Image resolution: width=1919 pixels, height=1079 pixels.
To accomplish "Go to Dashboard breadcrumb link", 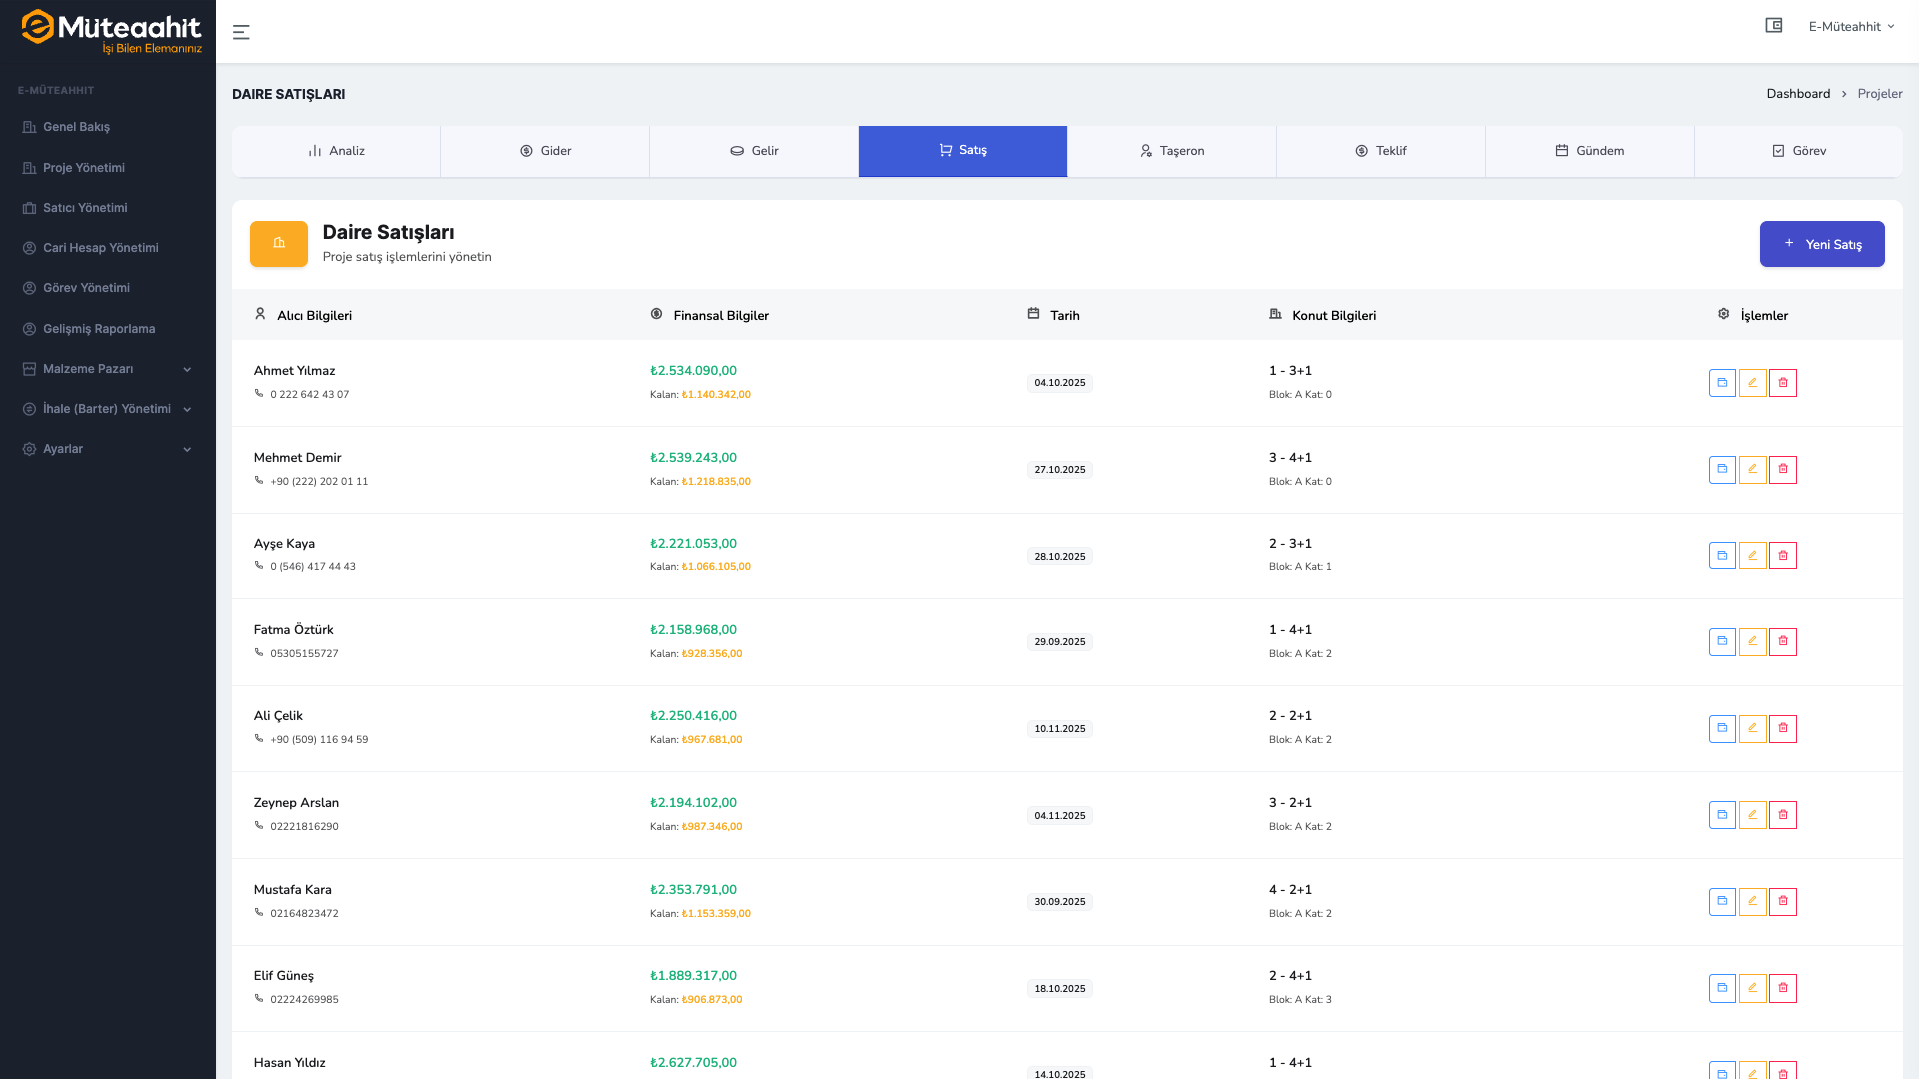I will [1797, 94].
